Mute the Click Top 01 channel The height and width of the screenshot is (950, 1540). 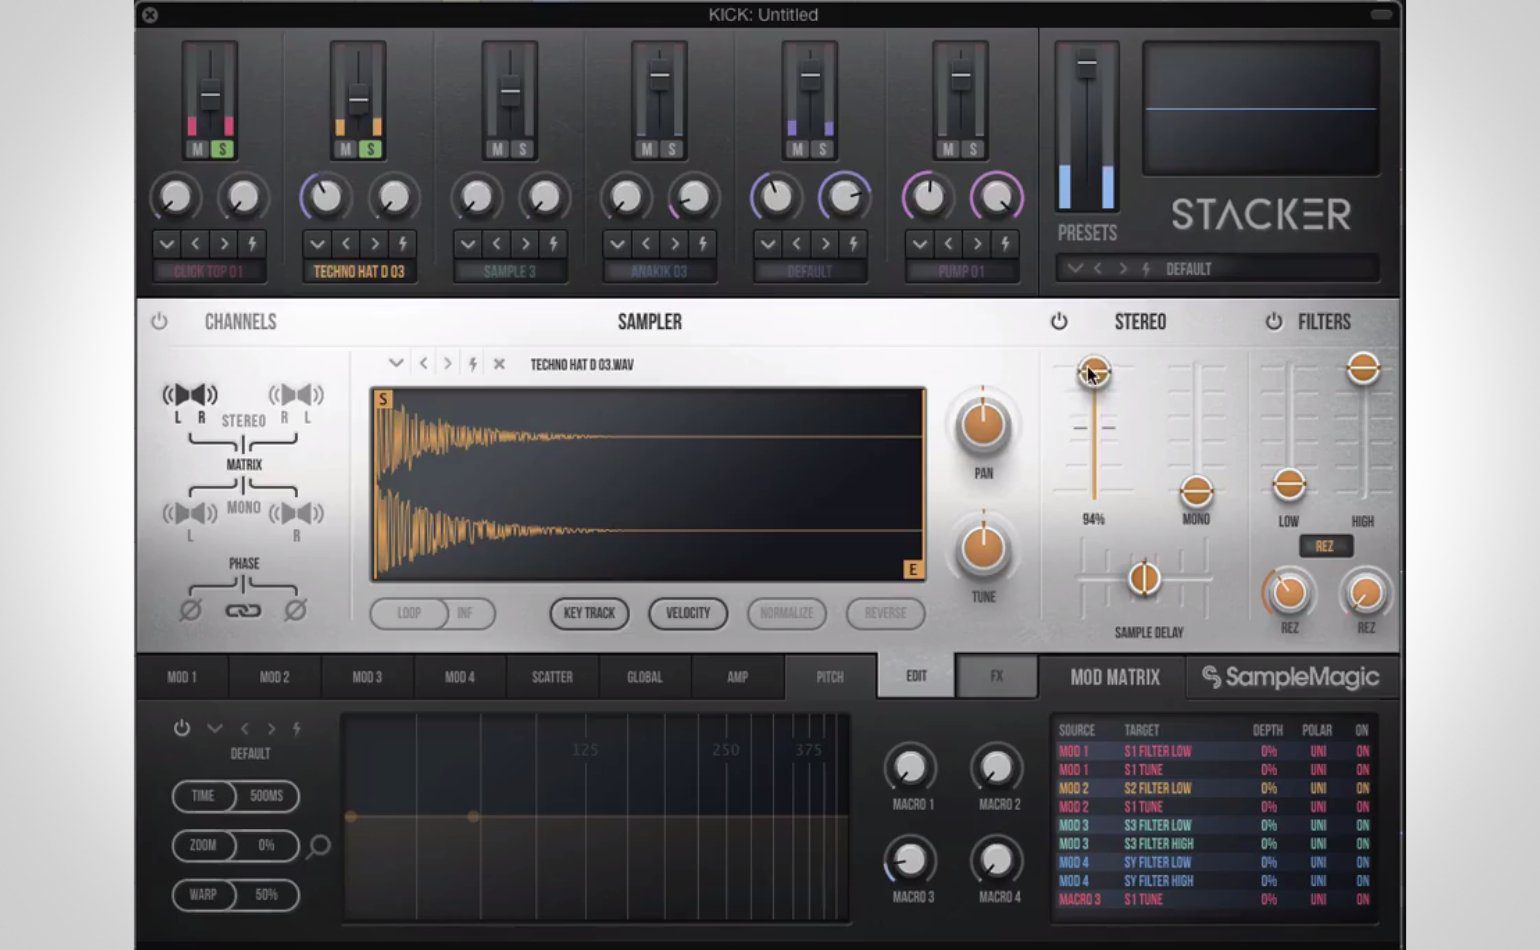pos(197,149)
